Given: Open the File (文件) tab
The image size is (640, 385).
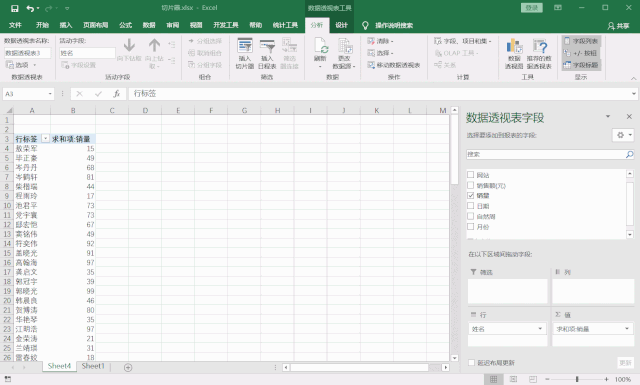Looking at the screenshot, I should click(15, 25).
